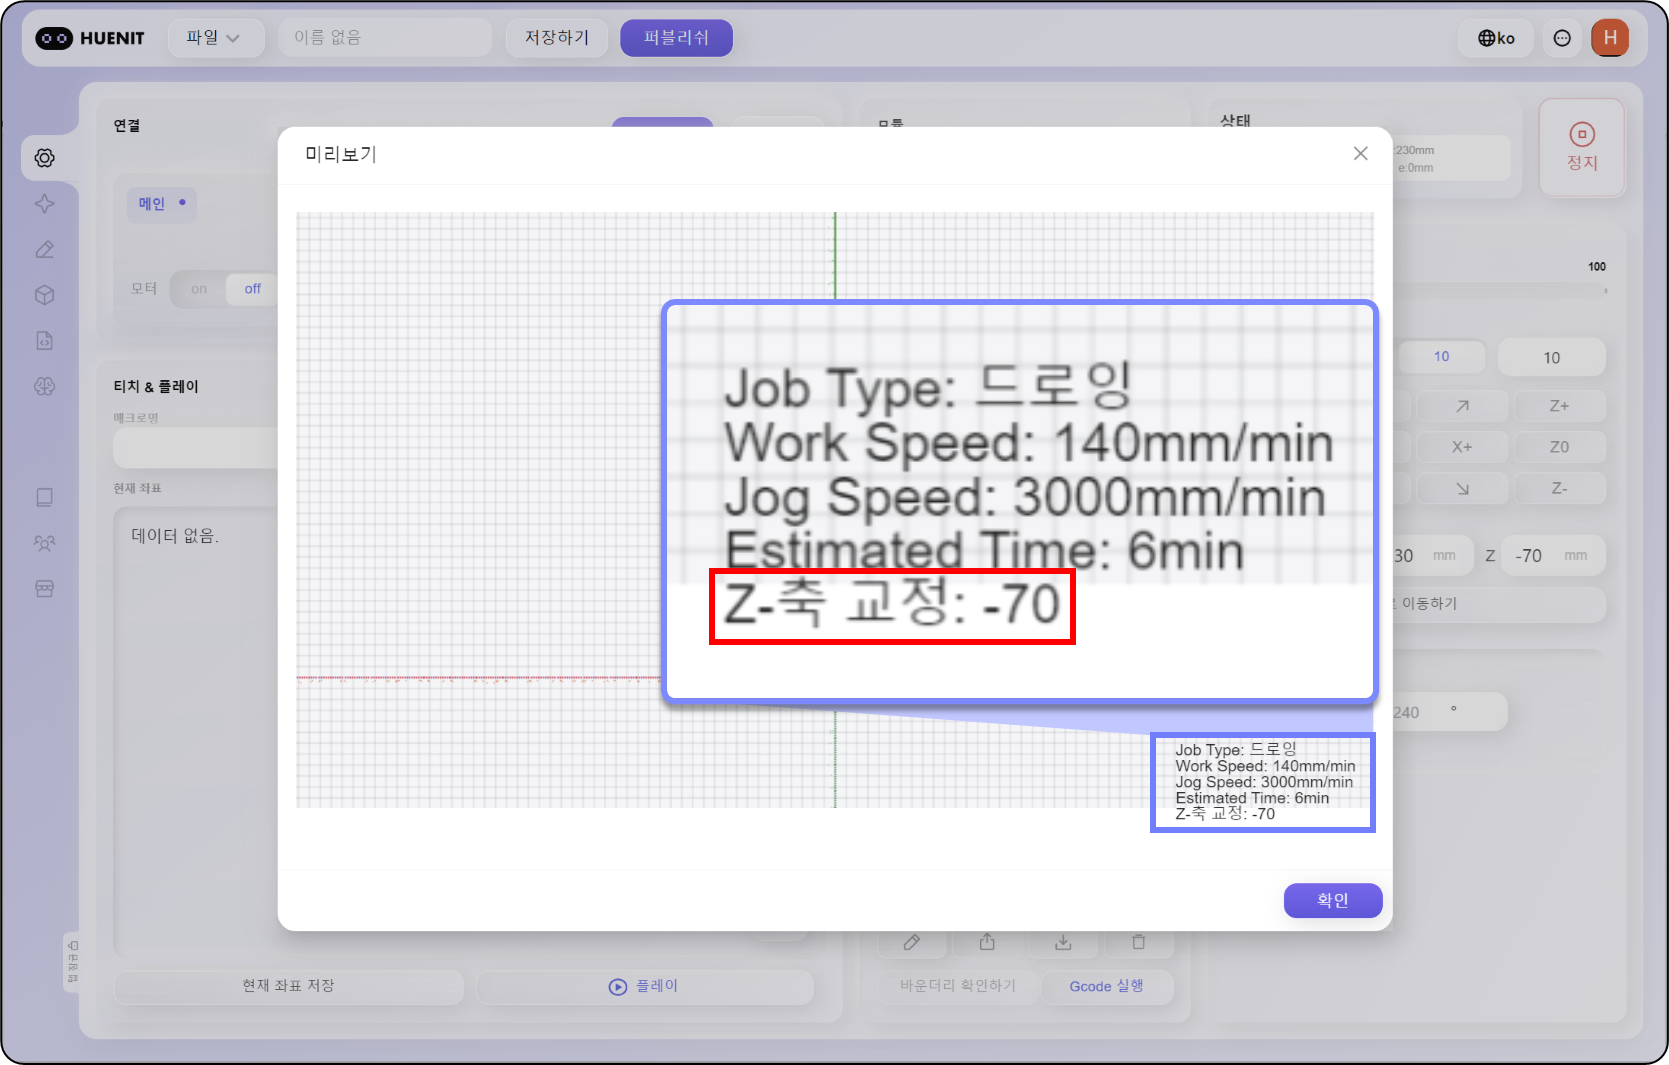Close the 미리보기 preview dialog
The width and height of the screenshot is (1669, 1065).
[x=1360, y=153]
